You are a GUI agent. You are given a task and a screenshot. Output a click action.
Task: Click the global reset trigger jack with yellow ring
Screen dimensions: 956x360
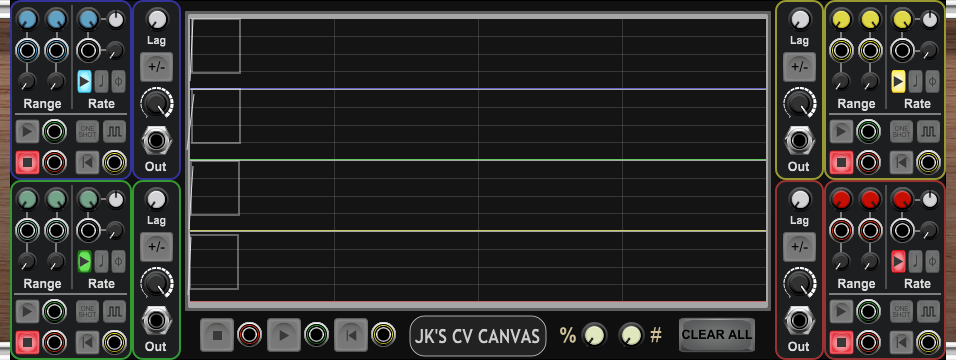point(383,335)
